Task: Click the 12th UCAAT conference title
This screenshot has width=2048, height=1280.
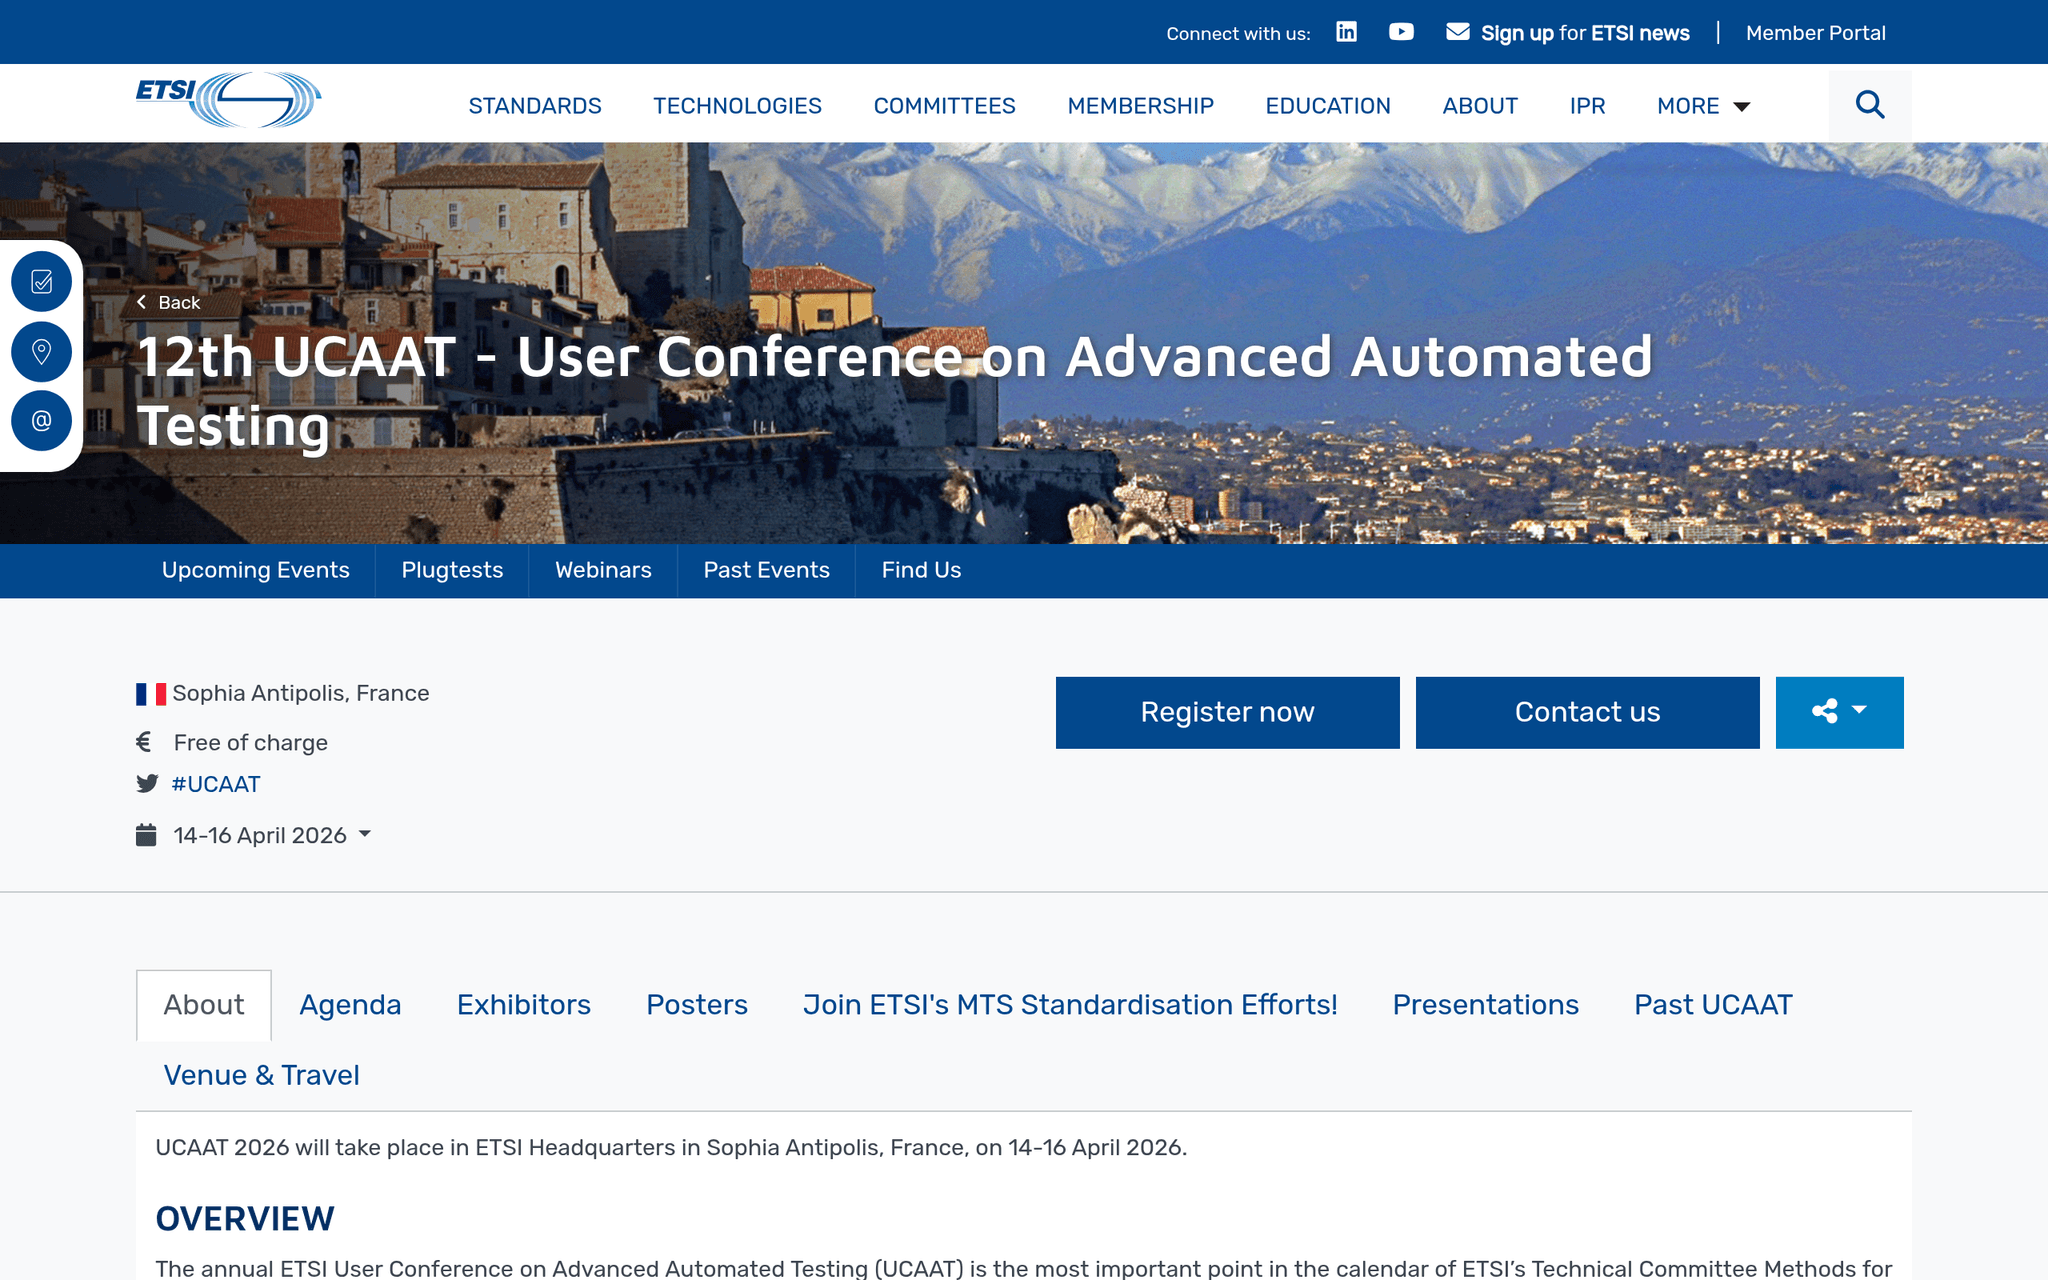Action: (x=895, y=391)
